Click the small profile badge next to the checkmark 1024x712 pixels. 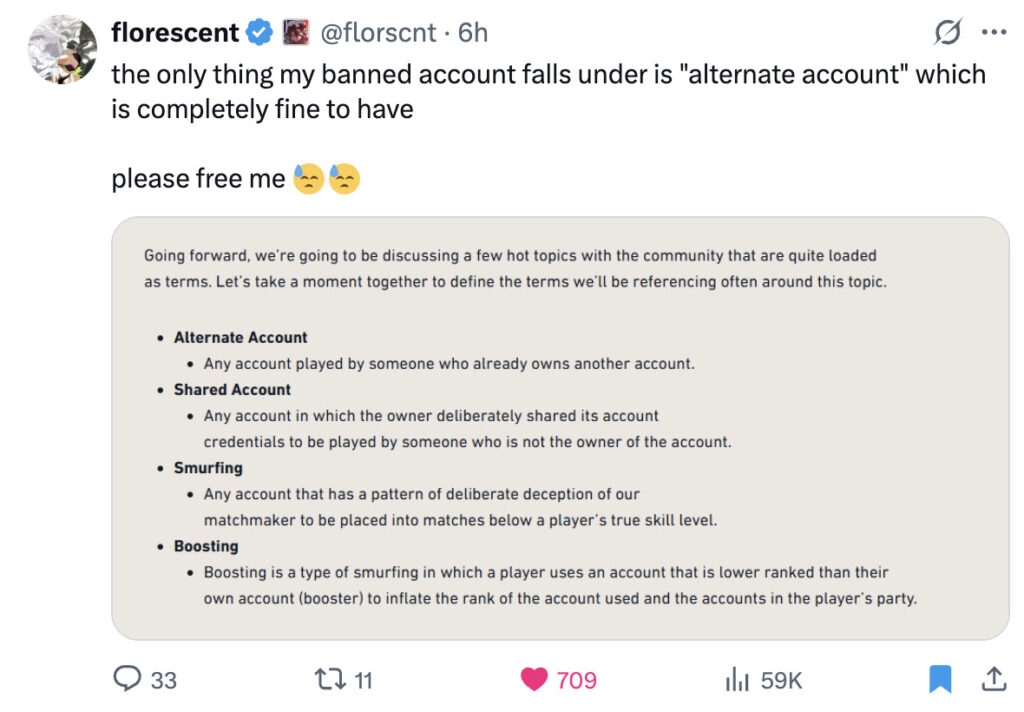pos(295,31)
